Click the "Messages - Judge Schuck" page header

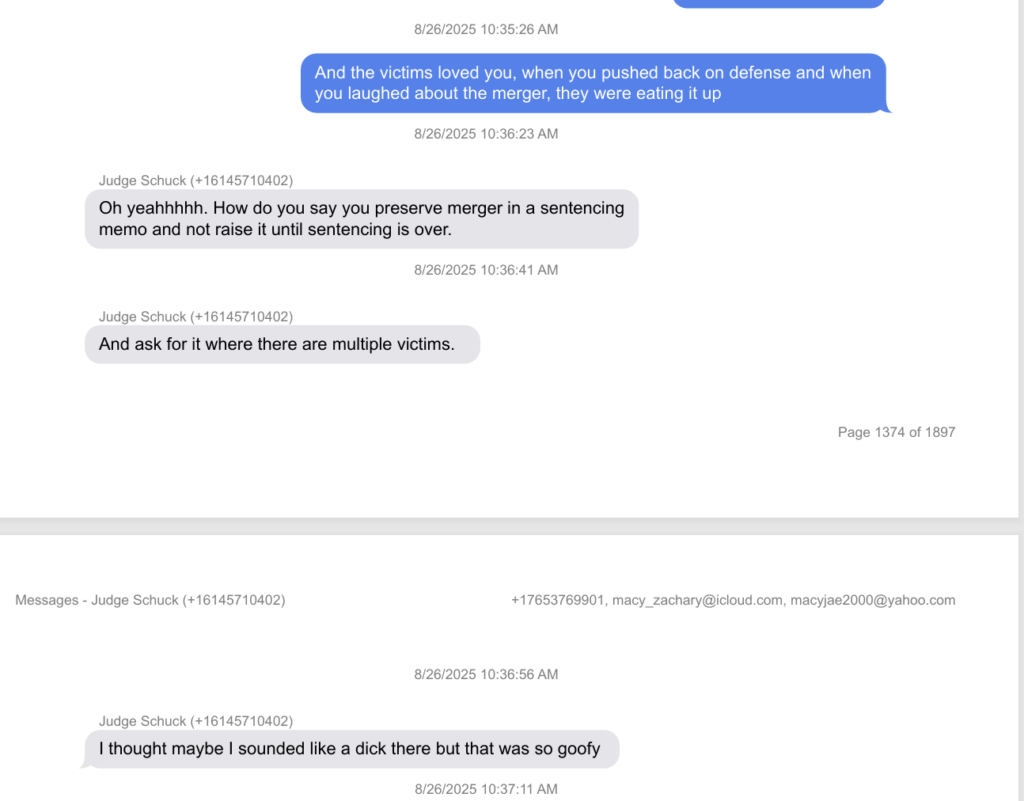[150, 601]
